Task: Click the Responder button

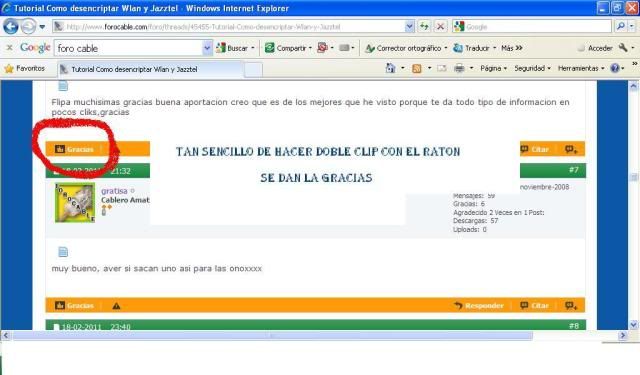Action: tap(479, 306)
